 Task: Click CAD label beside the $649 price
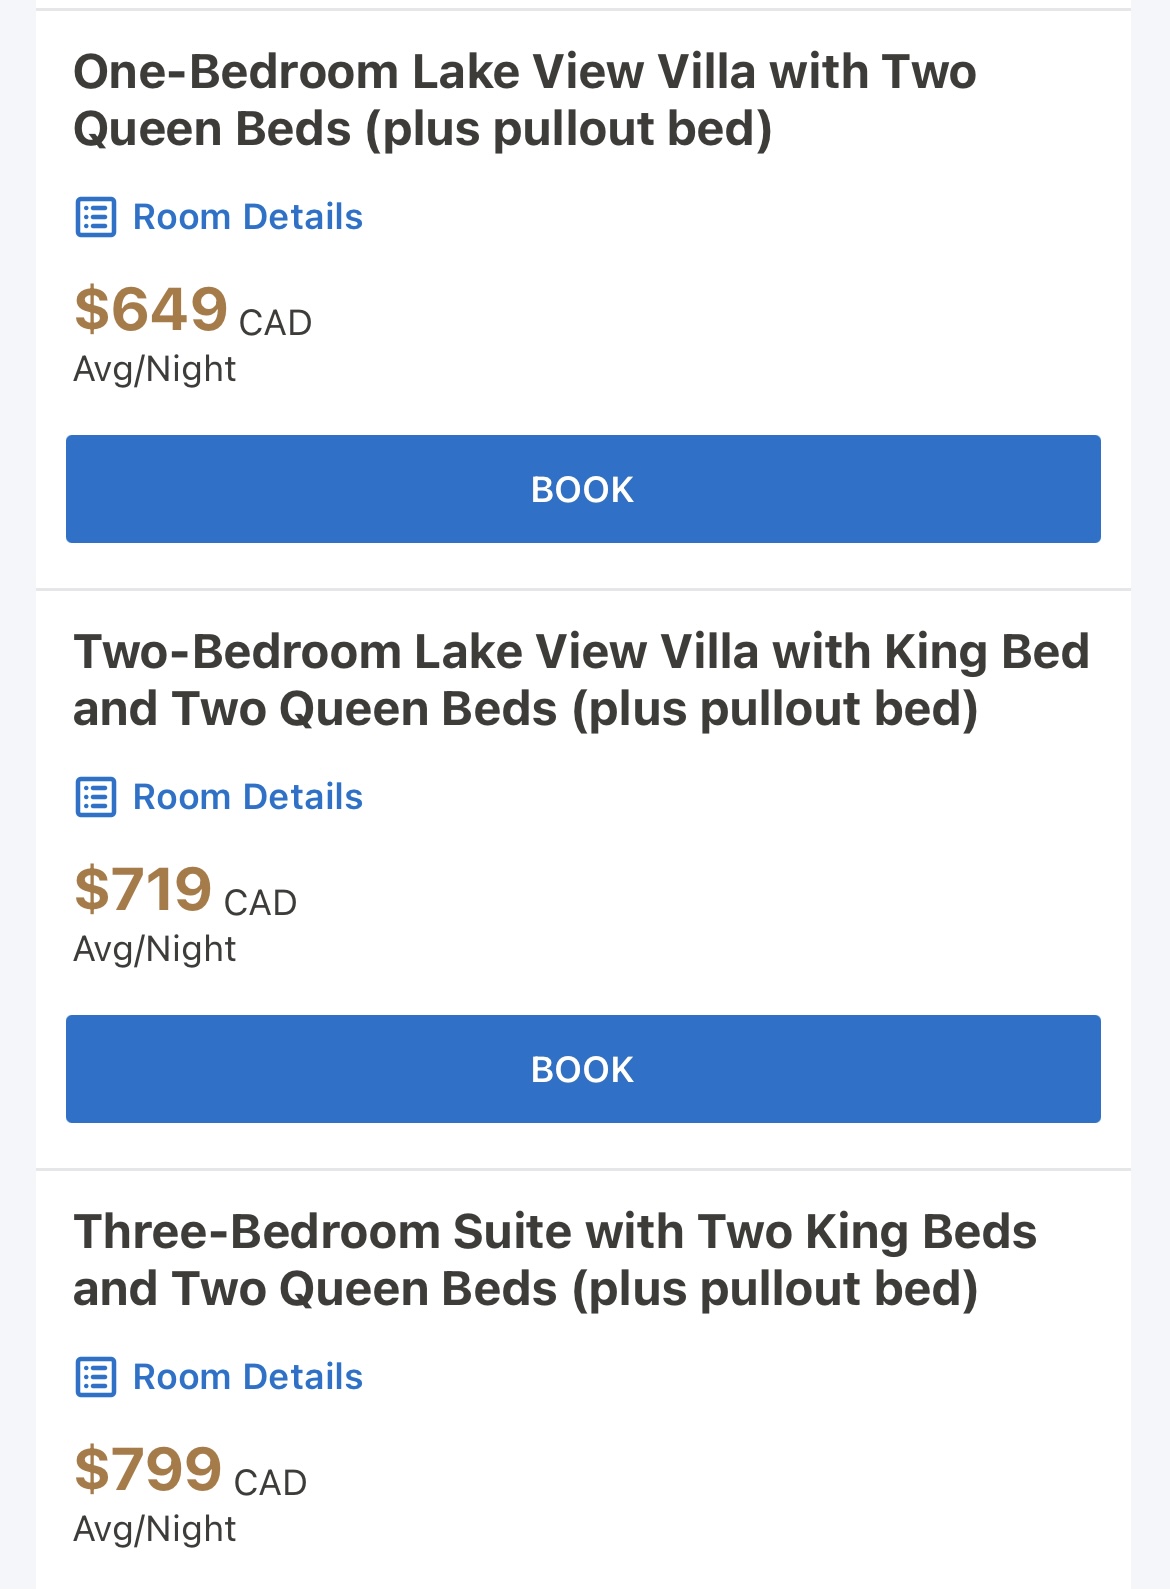(275, 323)
